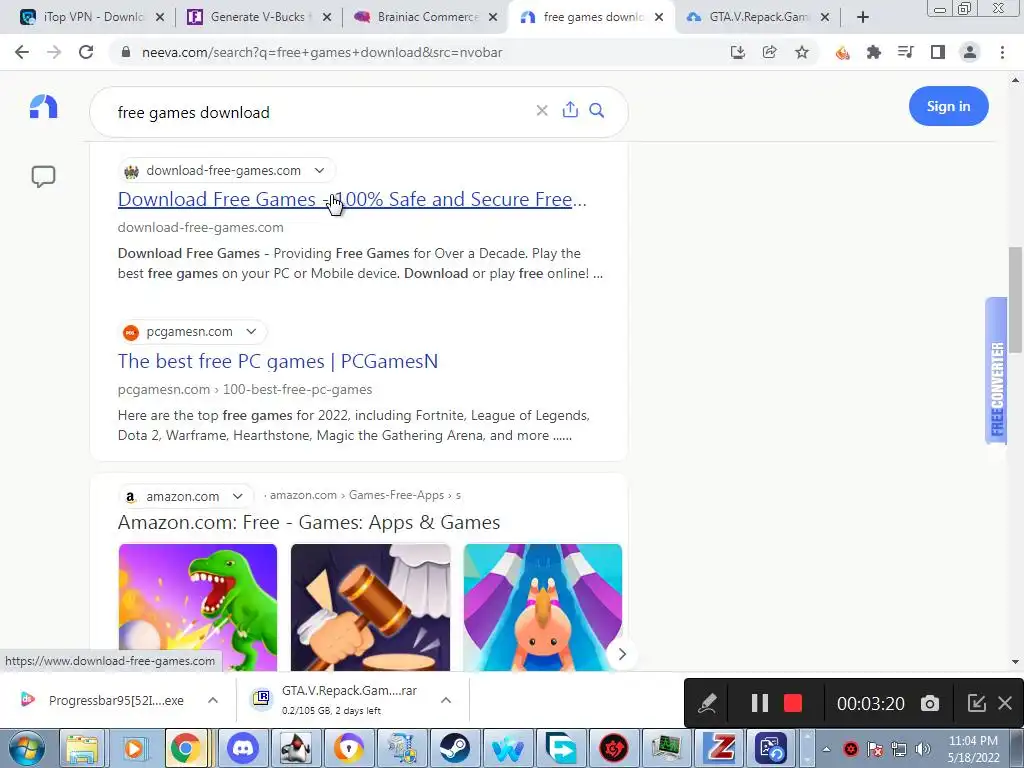Close the screen recorder toolbar
The image size is (1024, 768).
click(1005, 703)
